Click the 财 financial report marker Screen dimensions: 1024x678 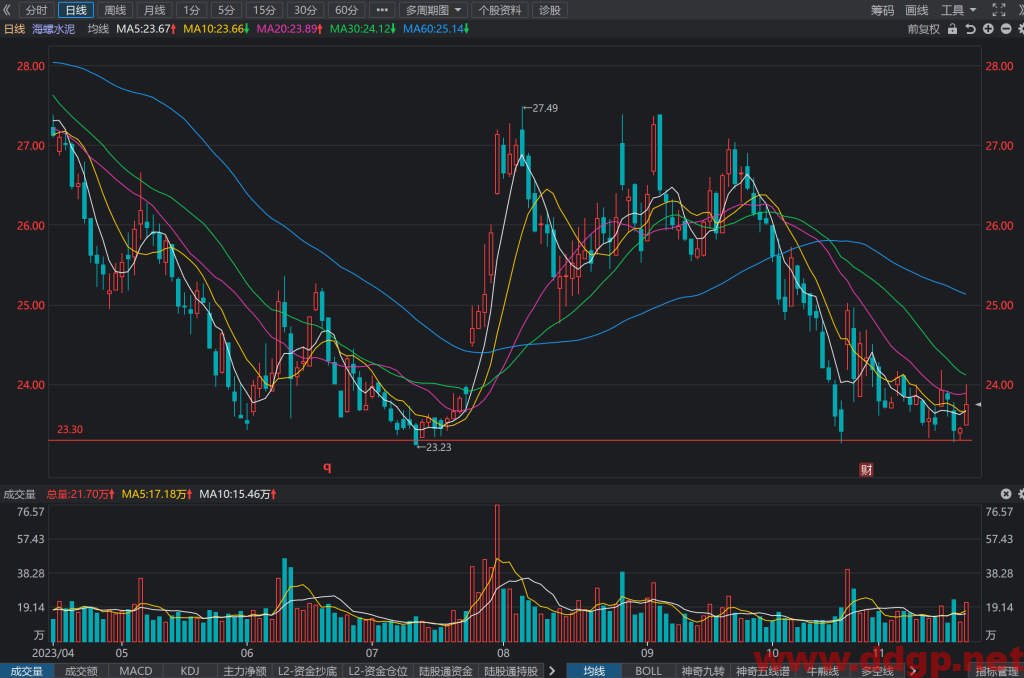pos(866,469)
